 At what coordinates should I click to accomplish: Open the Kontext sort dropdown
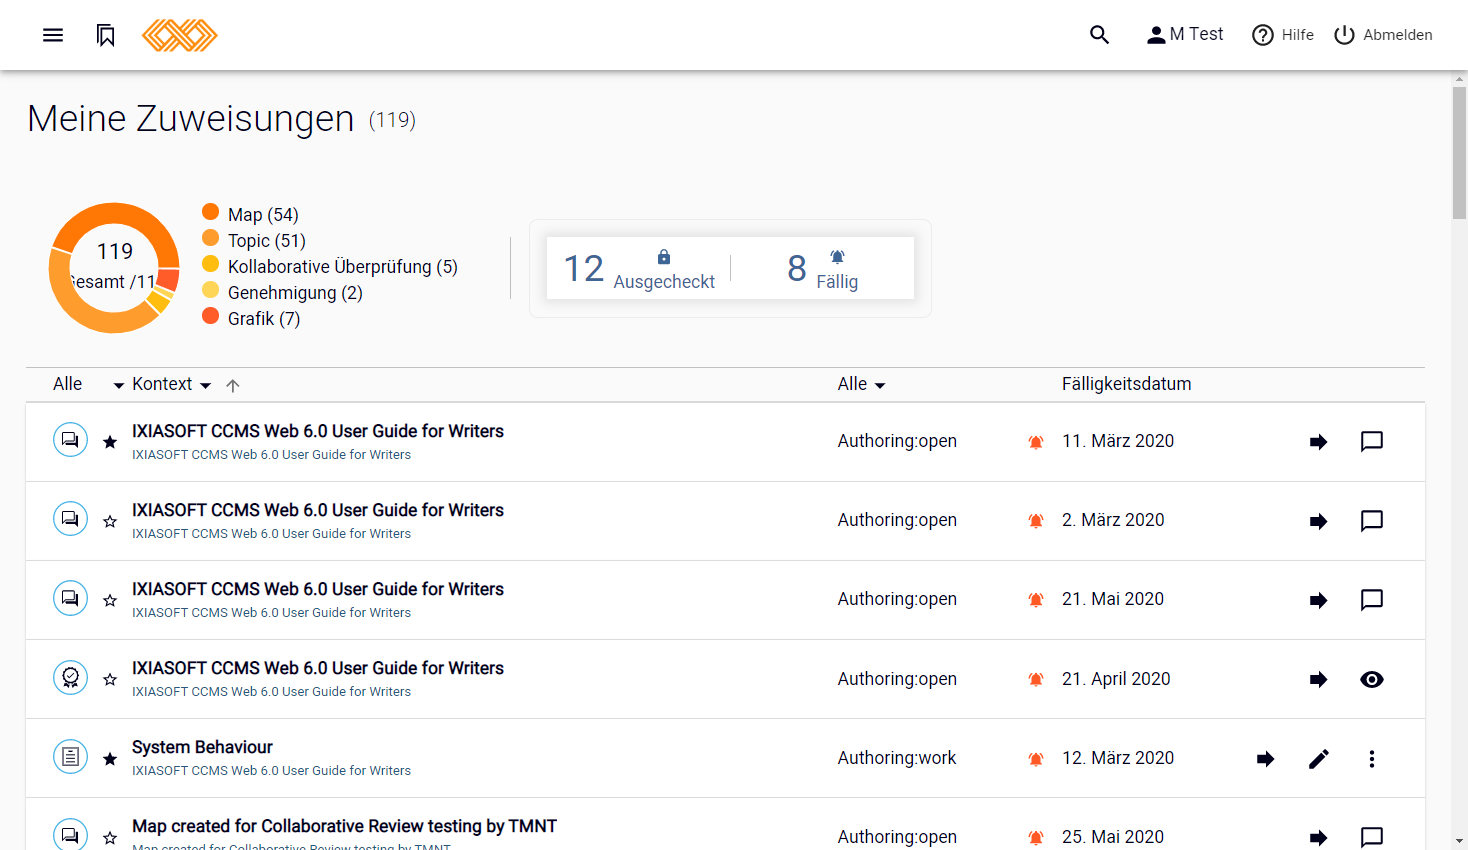point(171,384)
